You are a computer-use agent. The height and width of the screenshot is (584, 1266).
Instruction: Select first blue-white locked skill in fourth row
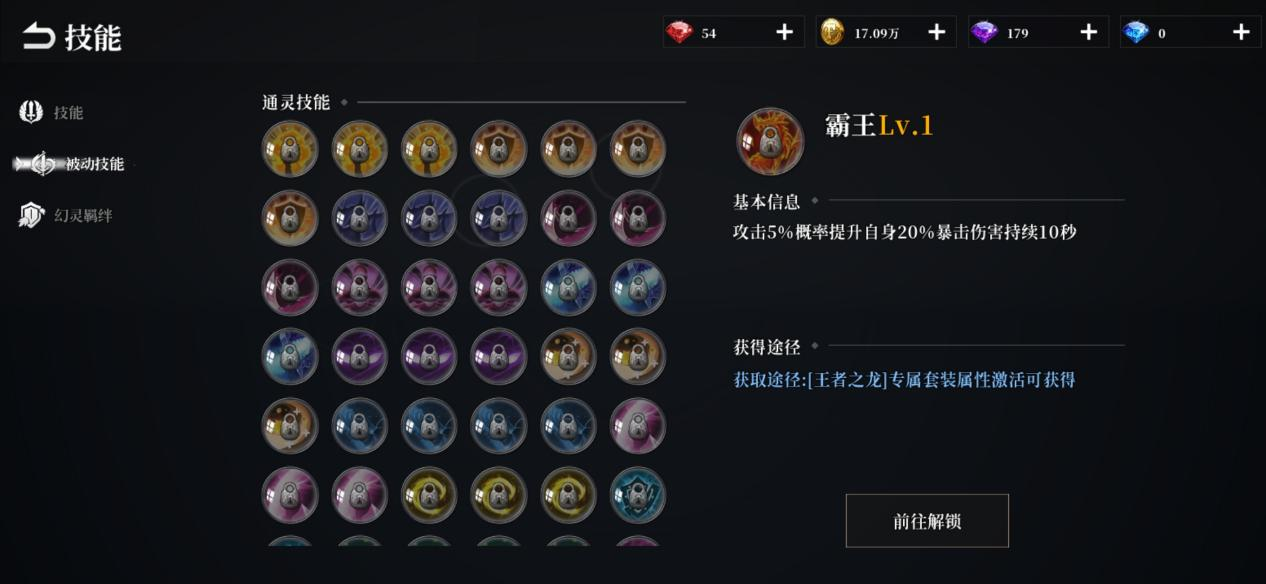click(x=290, y=356)
